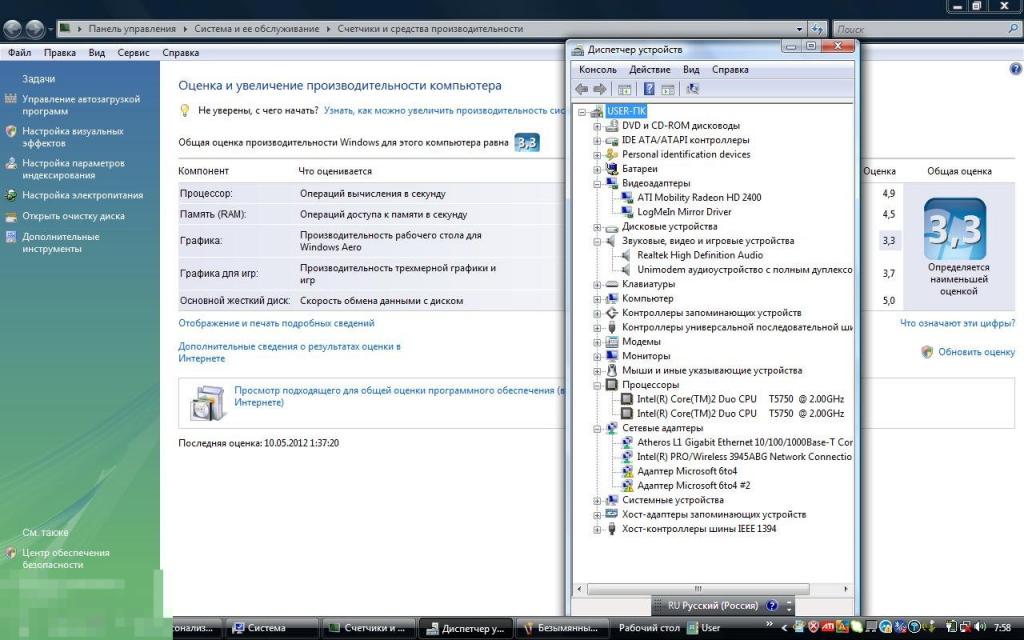Click the action pane toolbar icon beside Help
Image resolution: width=1024 pixels, height=640 pixels.
pos(667,89)
